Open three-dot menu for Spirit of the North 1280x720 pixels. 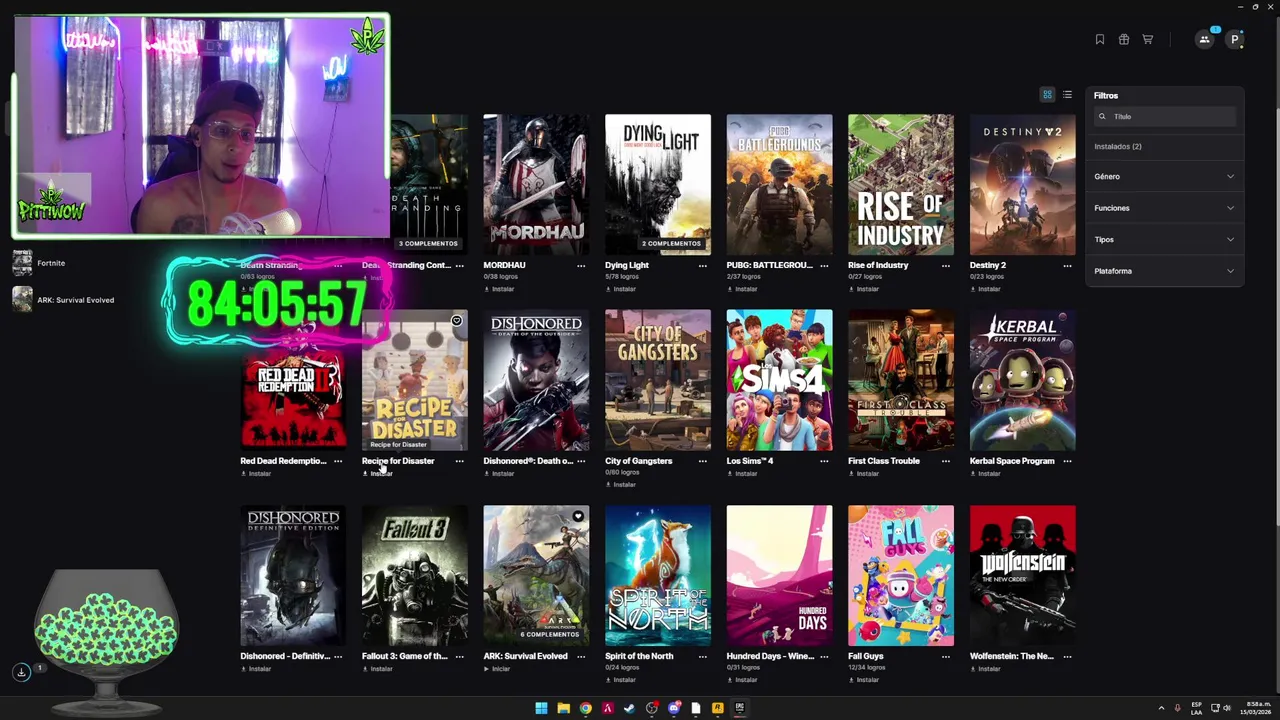tap(703, 657)
